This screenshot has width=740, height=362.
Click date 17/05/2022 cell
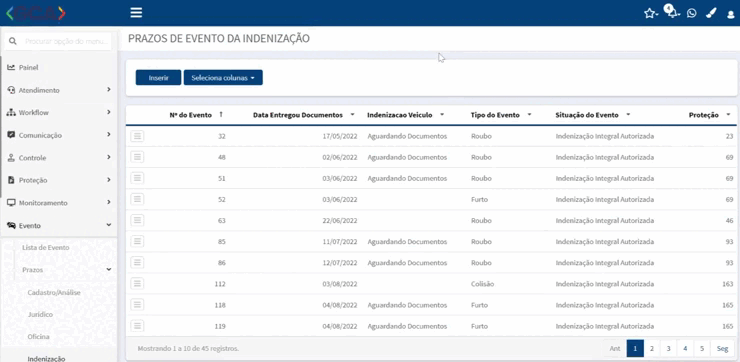pyautogui.click(x=340, y=136)
